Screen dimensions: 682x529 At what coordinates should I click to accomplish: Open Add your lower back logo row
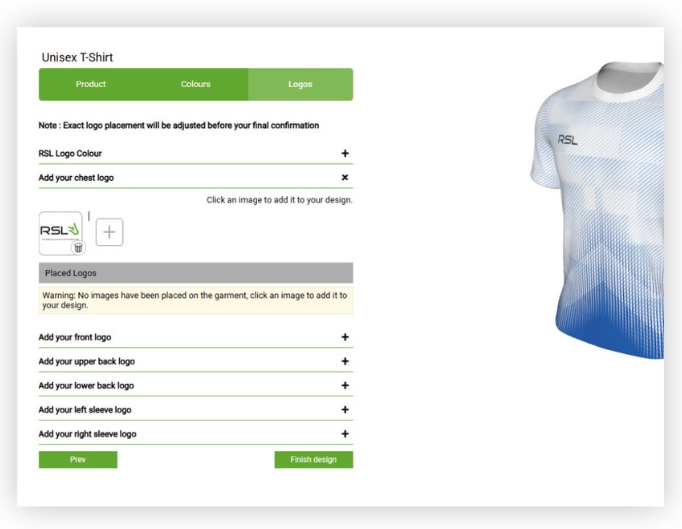point(196,385)
